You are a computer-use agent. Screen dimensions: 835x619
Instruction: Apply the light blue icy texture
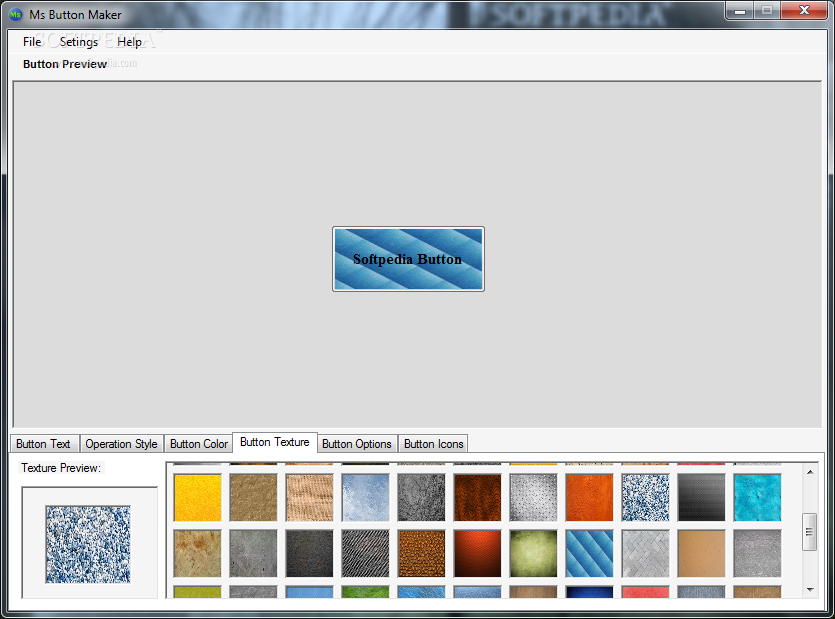pyautogui.click(x=365, y=498)
